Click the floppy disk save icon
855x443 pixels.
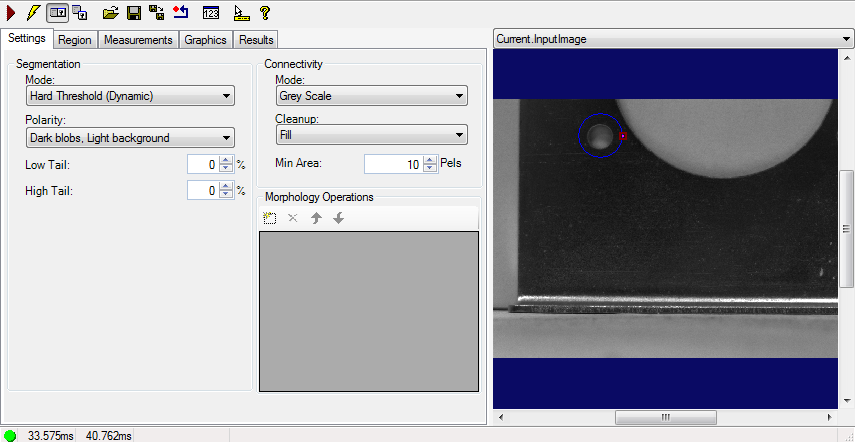click(133, 13)
